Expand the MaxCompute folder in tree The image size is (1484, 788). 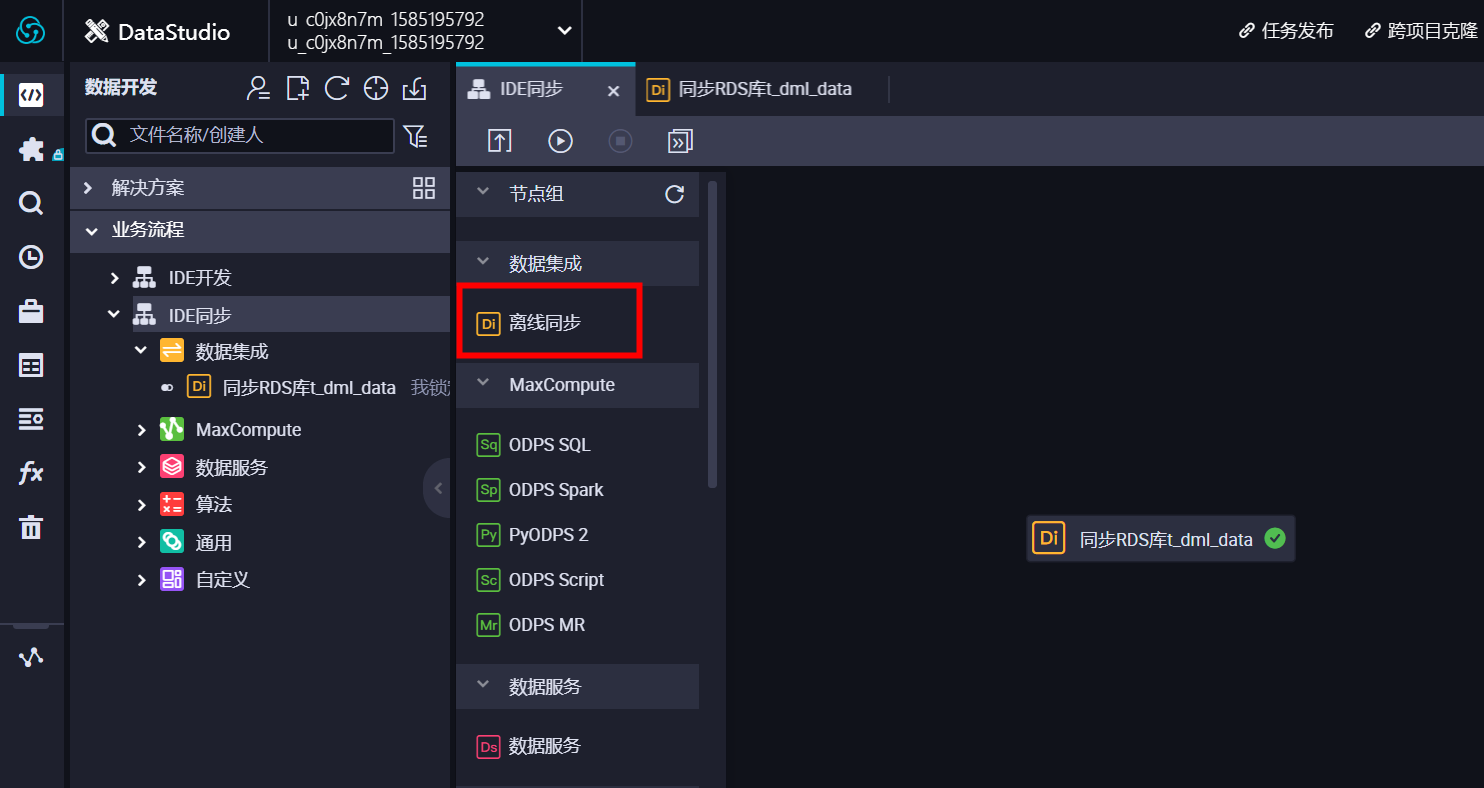click(141, 430)
